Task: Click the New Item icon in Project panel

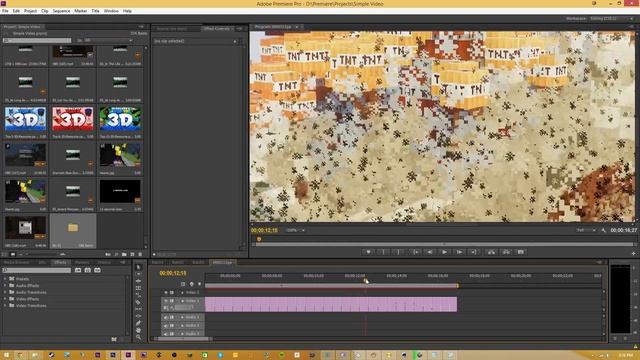Action: click(132, 254)
